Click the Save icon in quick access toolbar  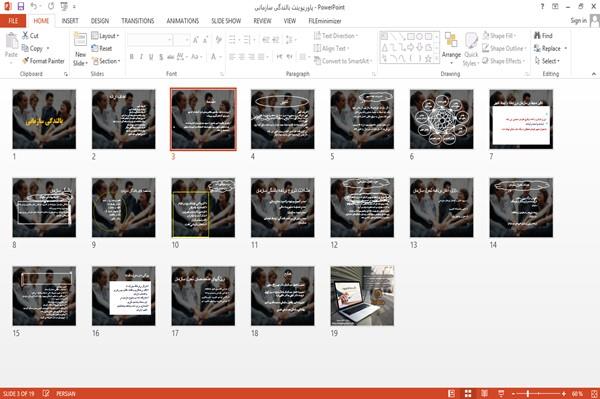click(x=21, y=7)
